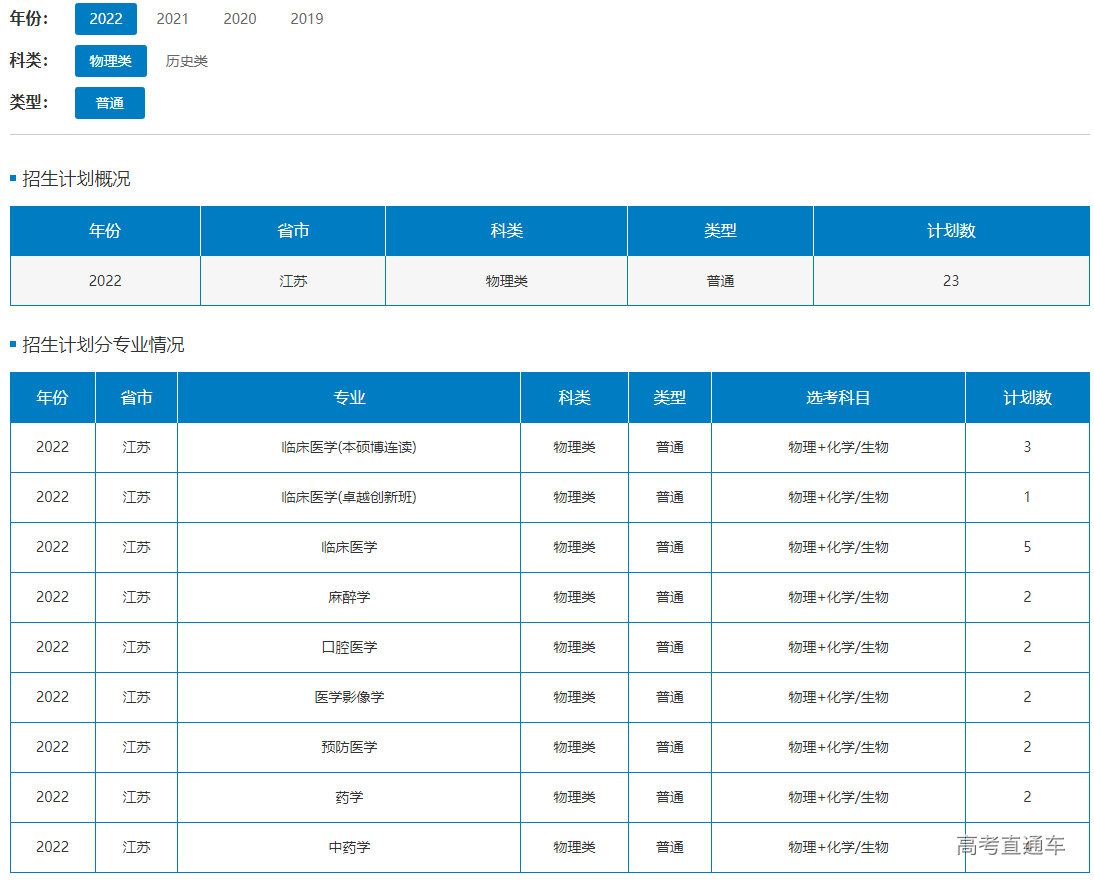Image resolution: width=1094 pixels, height=885 pixels.
Task: Click the 麻醉学 major cell
Action: 349,597
